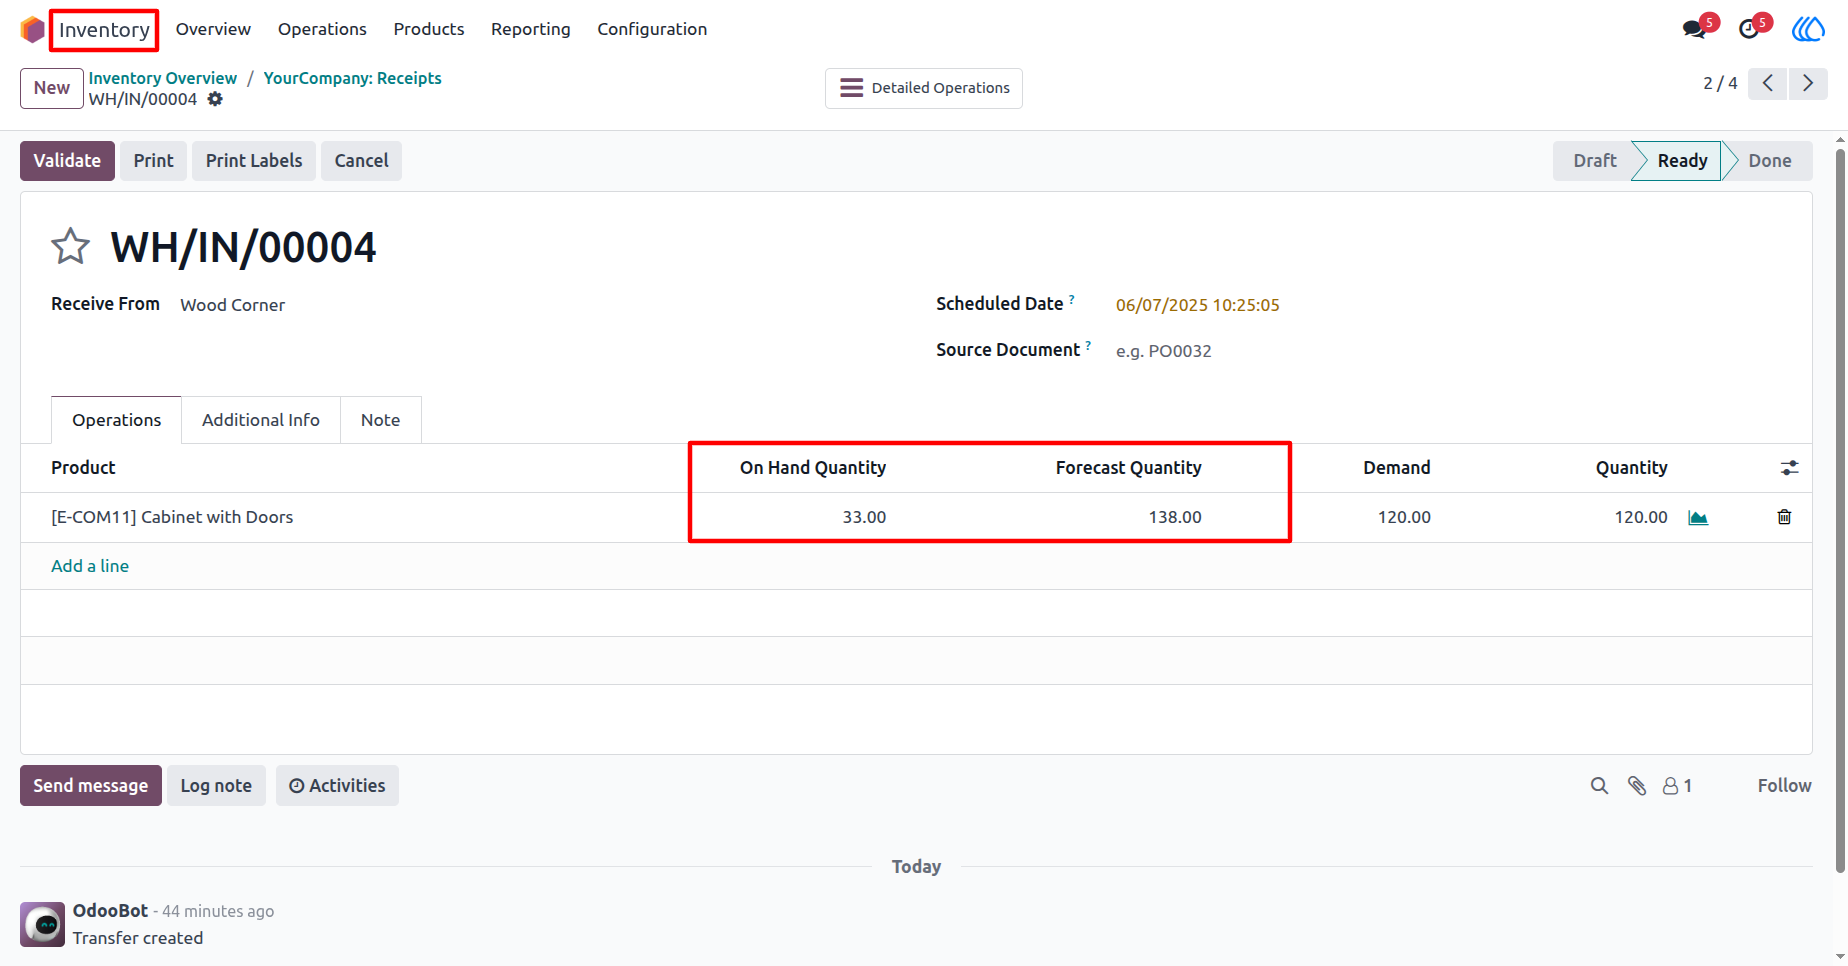Click the user avatar icon top right
The width and height of the screenshot is (1848, 966).
click(1808, 29)
